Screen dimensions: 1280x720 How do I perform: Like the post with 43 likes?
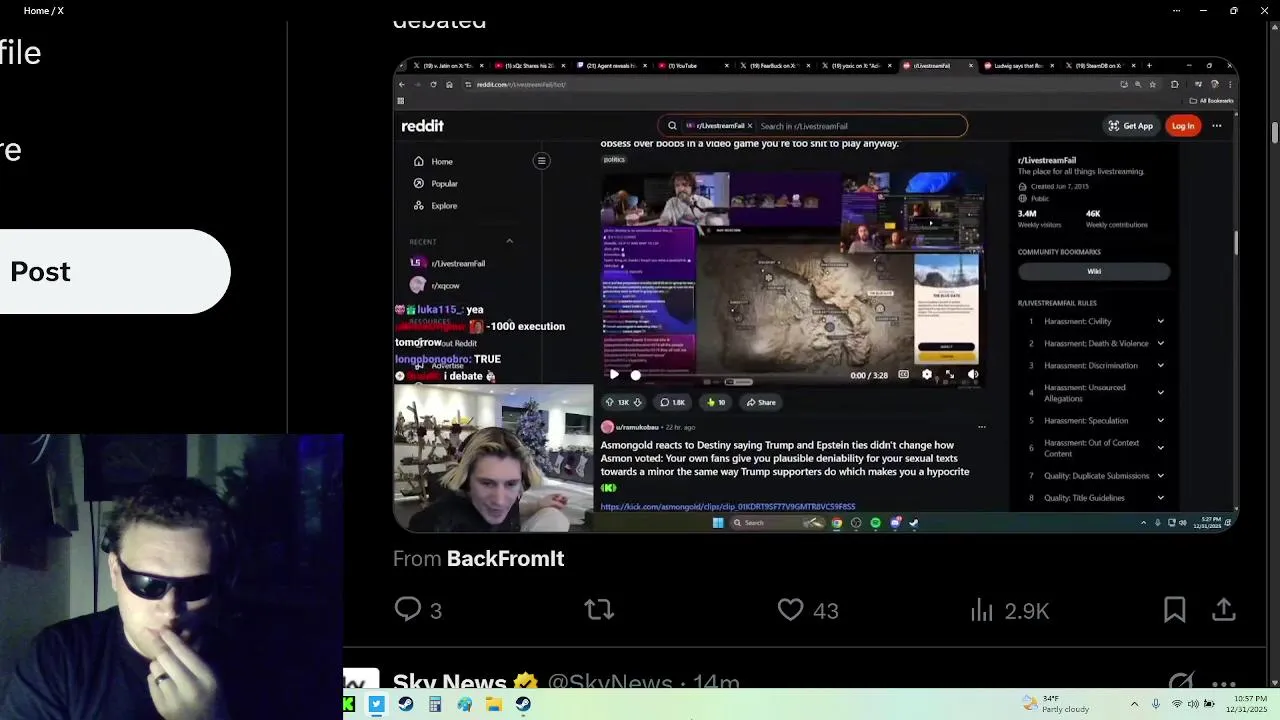click(790, 609)
